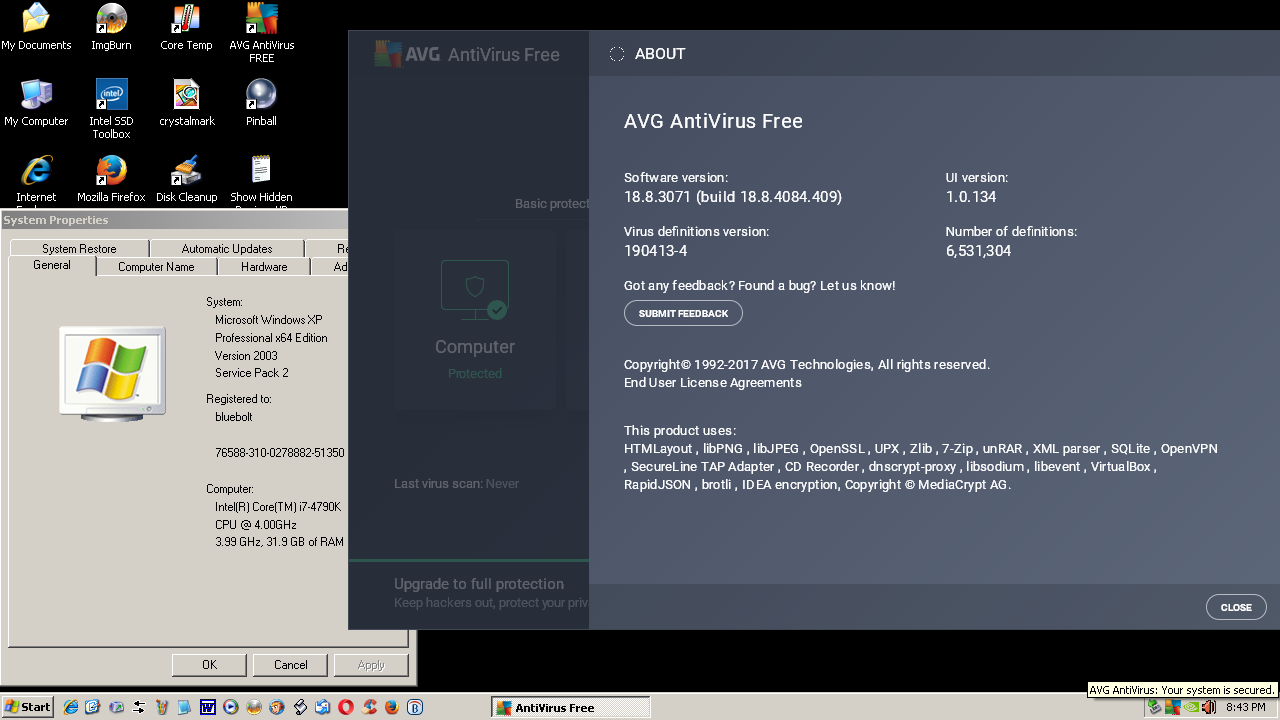Launch Firefox from the quick launch bar

pos(392,707)
